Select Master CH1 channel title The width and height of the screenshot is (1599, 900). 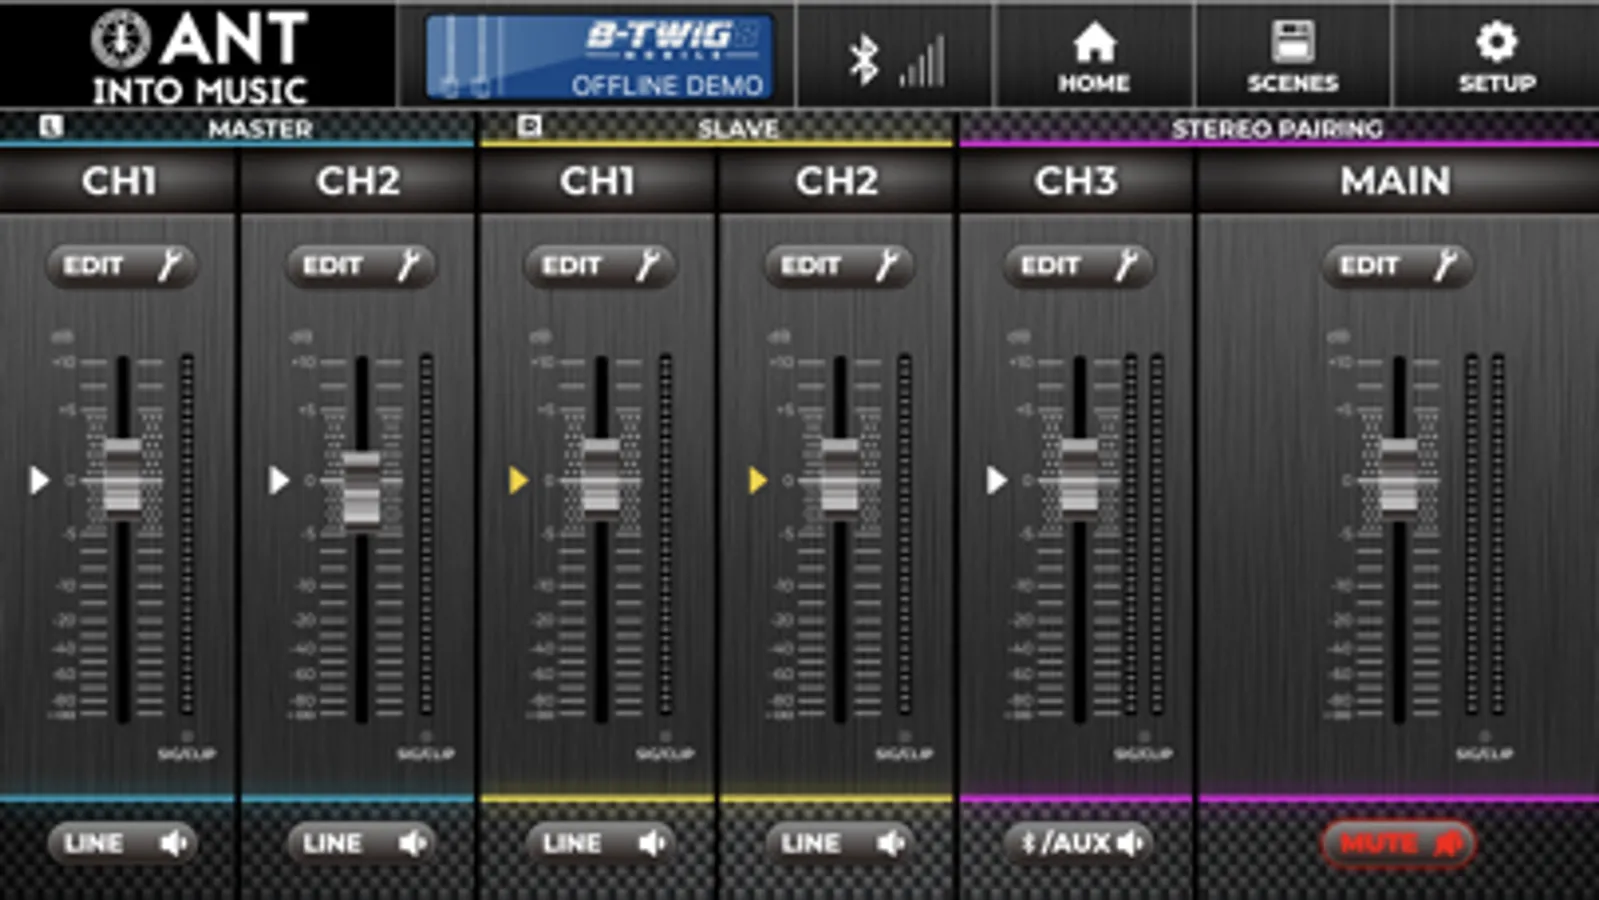tap(119, 181)
